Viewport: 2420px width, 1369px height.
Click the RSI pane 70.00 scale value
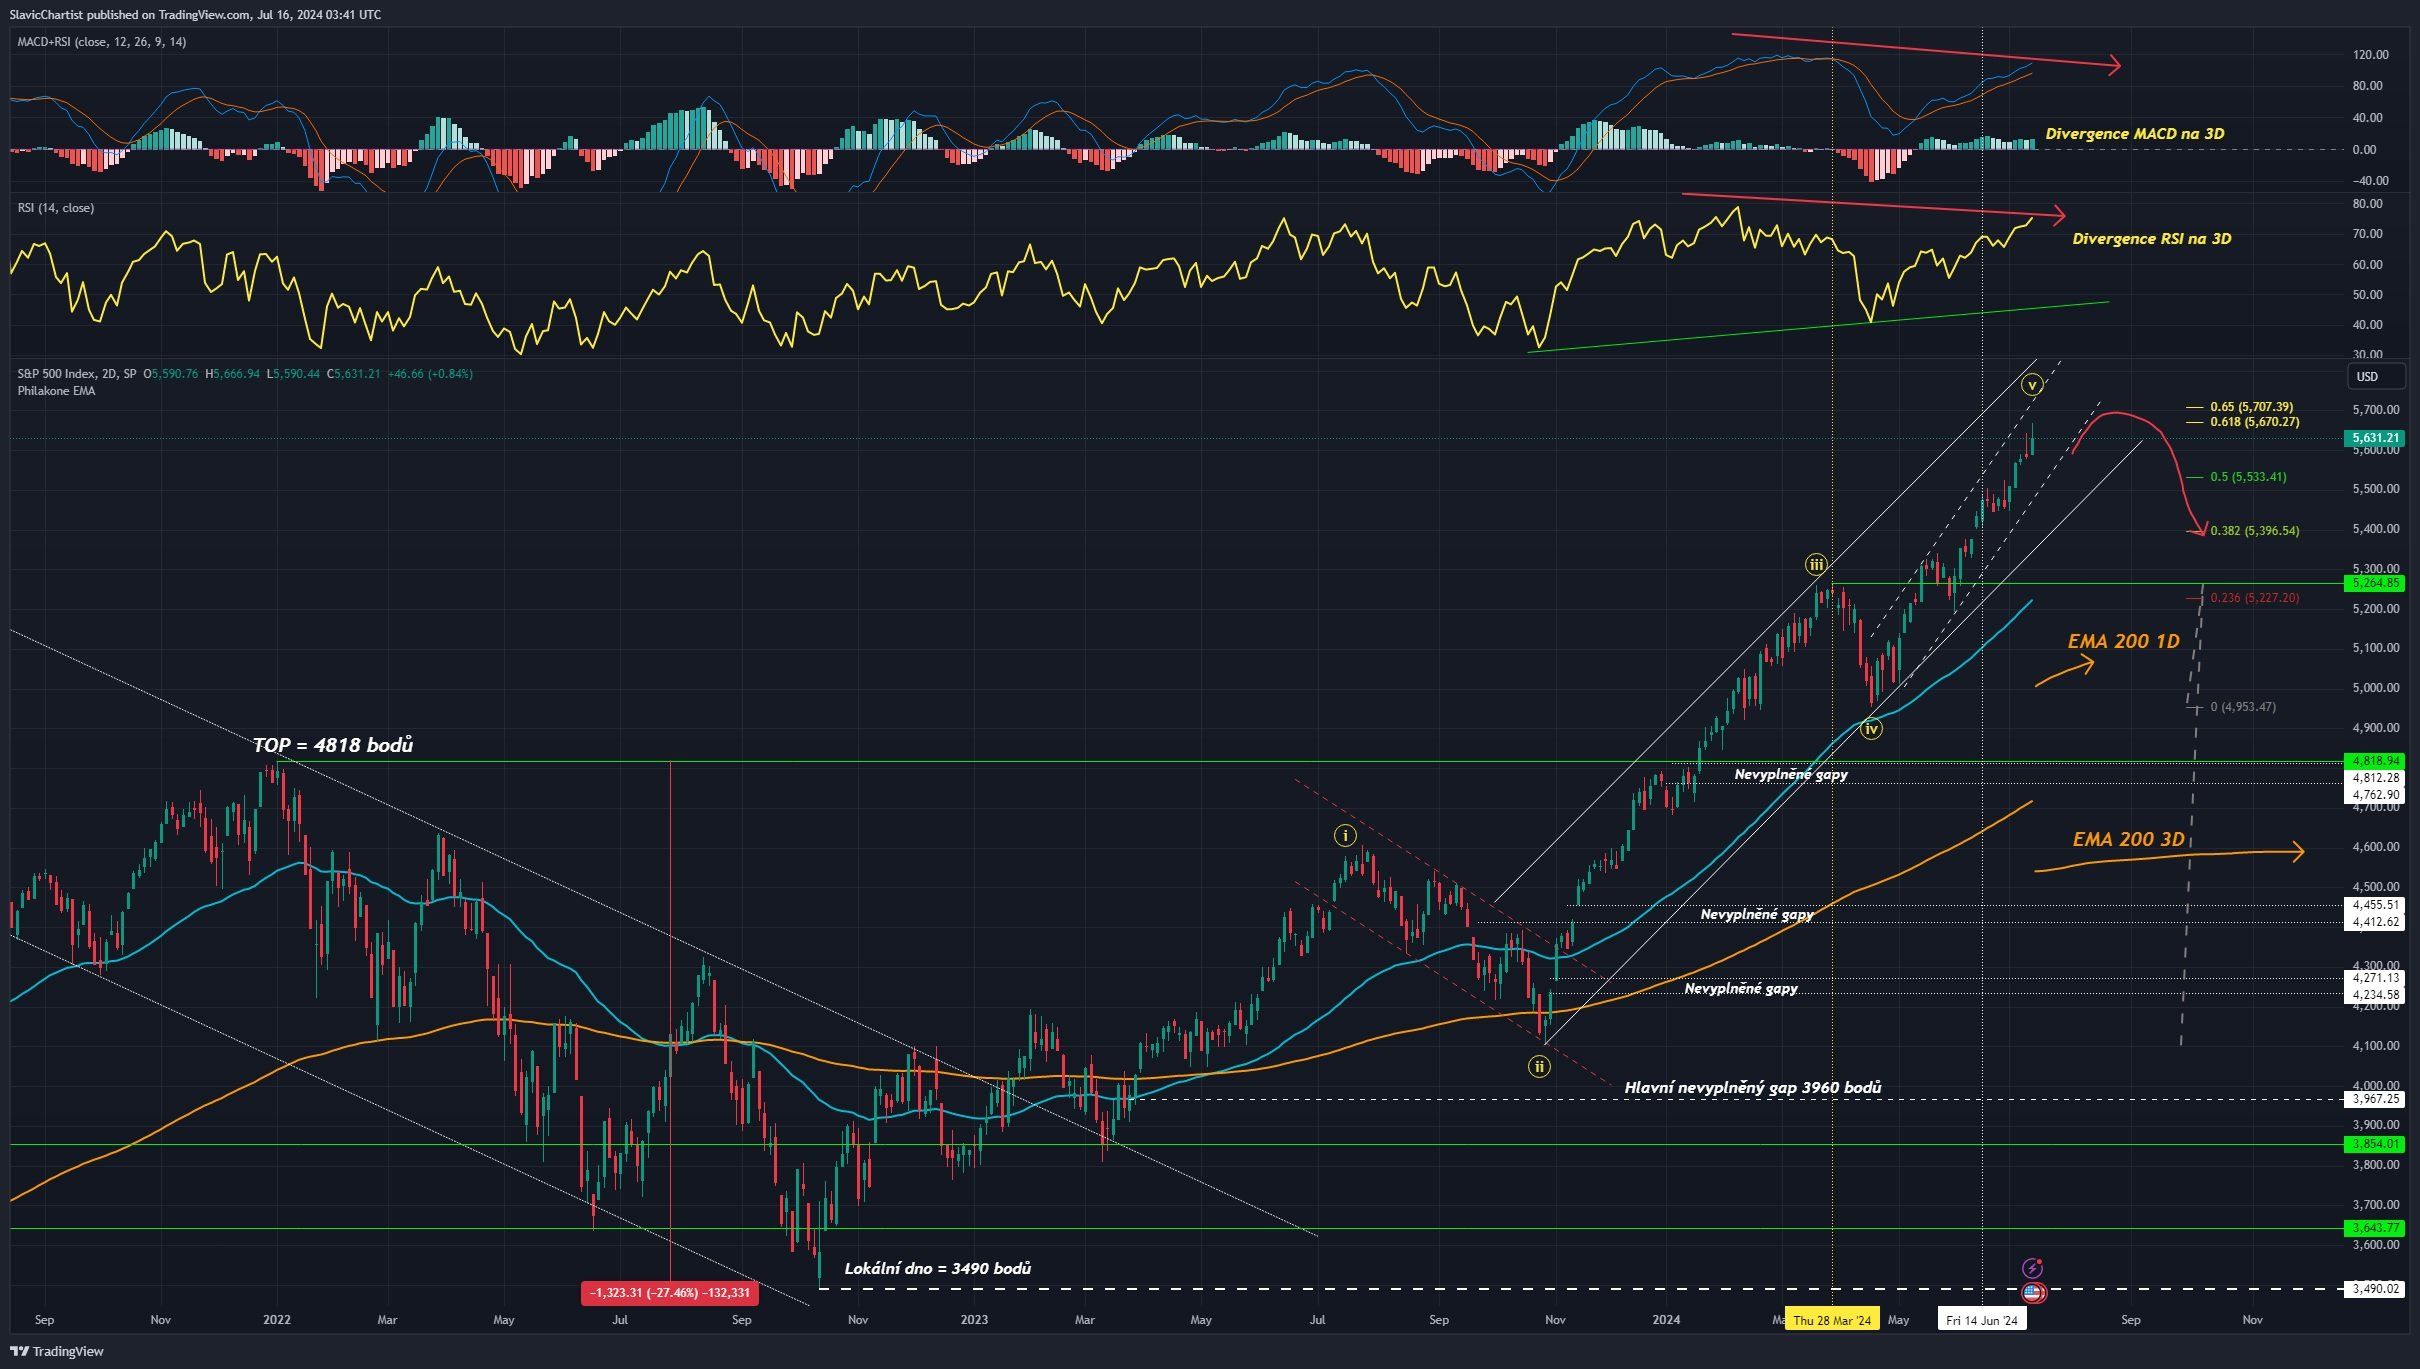tap(2366, 234)
